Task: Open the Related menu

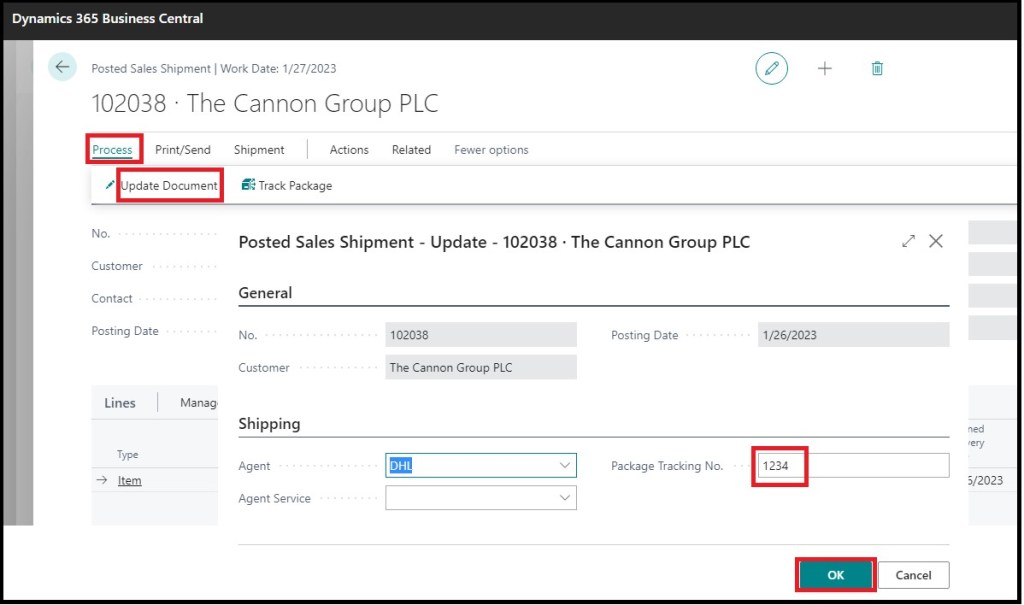Action: click(x=411, y=150)
